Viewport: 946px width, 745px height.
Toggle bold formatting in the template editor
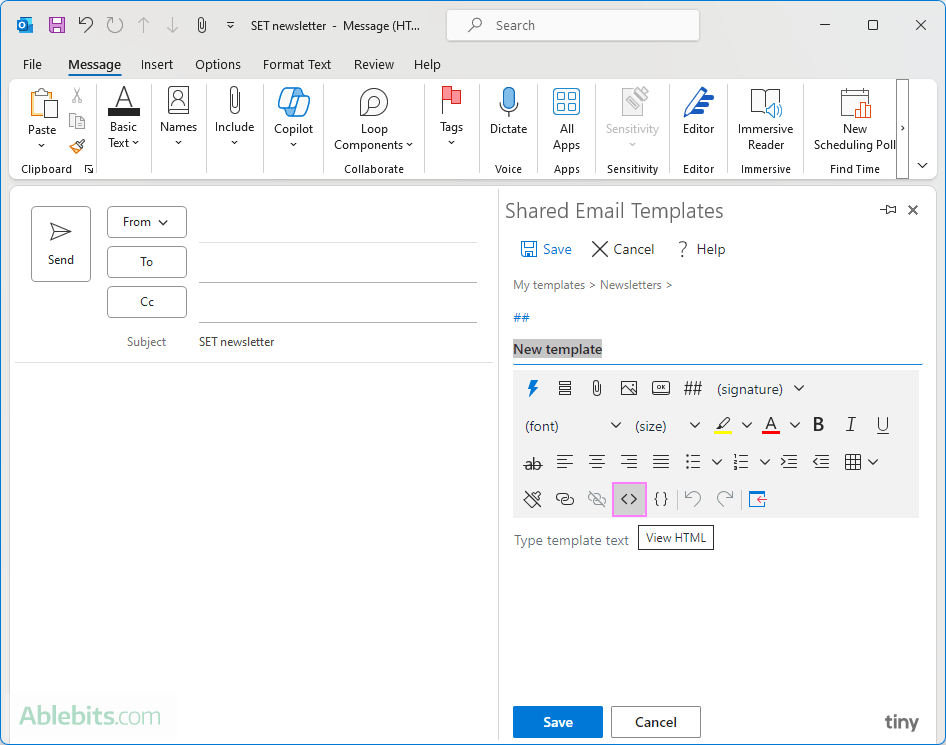coord(818,424)
